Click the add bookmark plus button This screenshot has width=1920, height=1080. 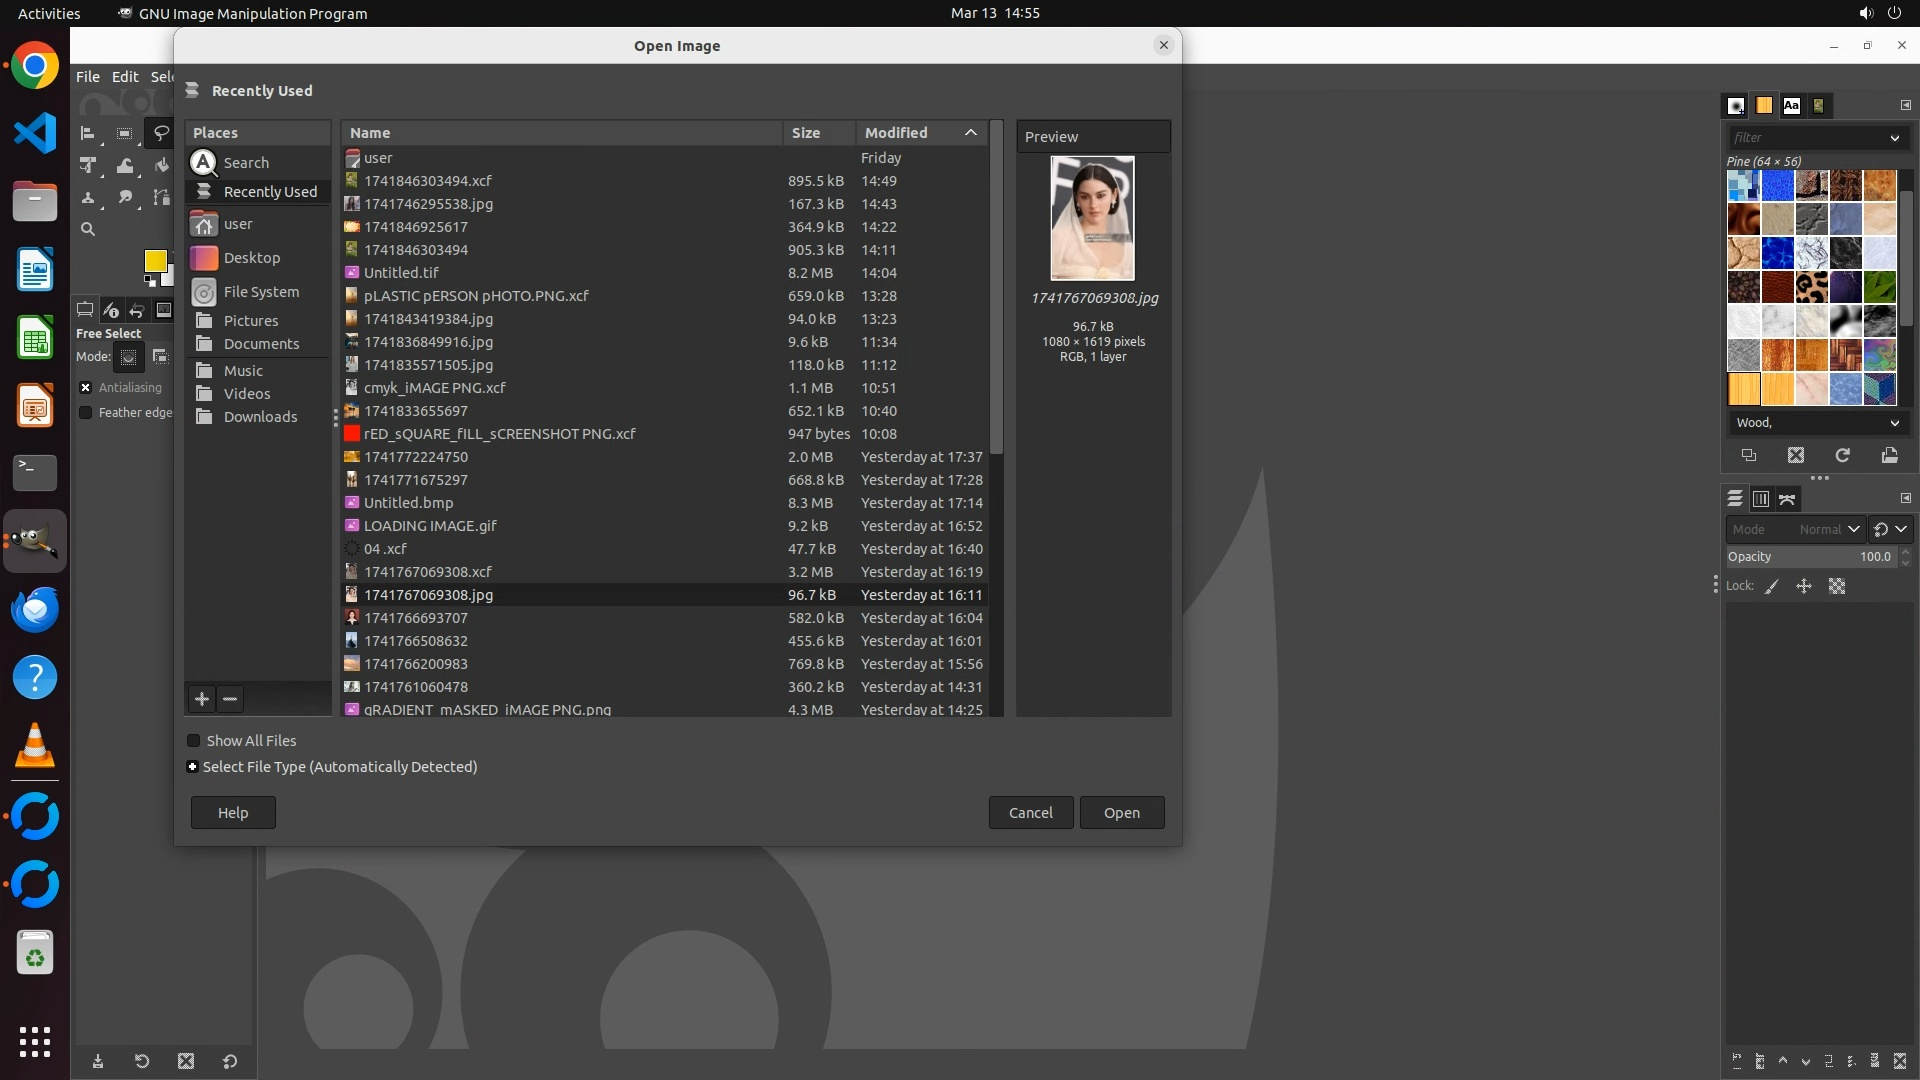point(201,699)
